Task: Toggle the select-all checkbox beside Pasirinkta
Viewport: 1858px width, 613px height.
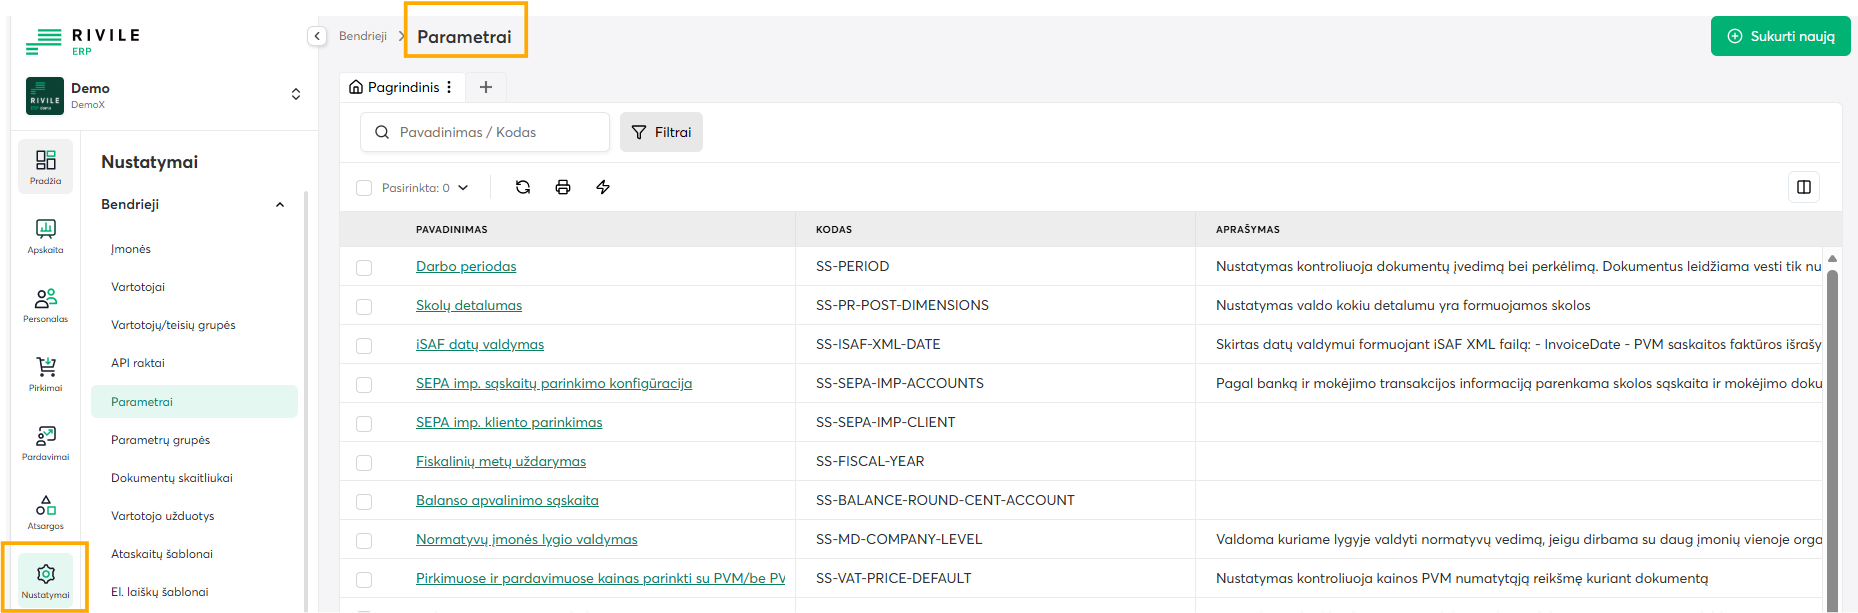Action: click(364, 188)
